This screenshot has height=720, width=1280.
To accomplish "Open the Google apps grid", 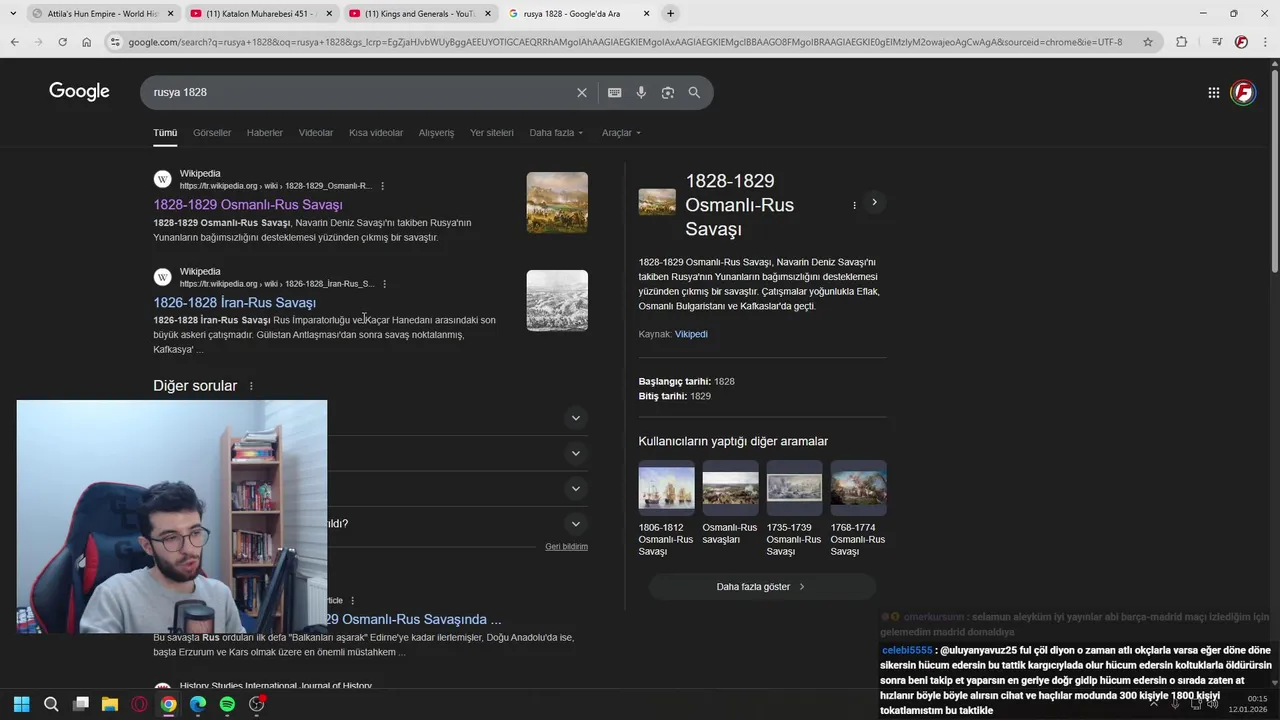I will pos(1213,92).
